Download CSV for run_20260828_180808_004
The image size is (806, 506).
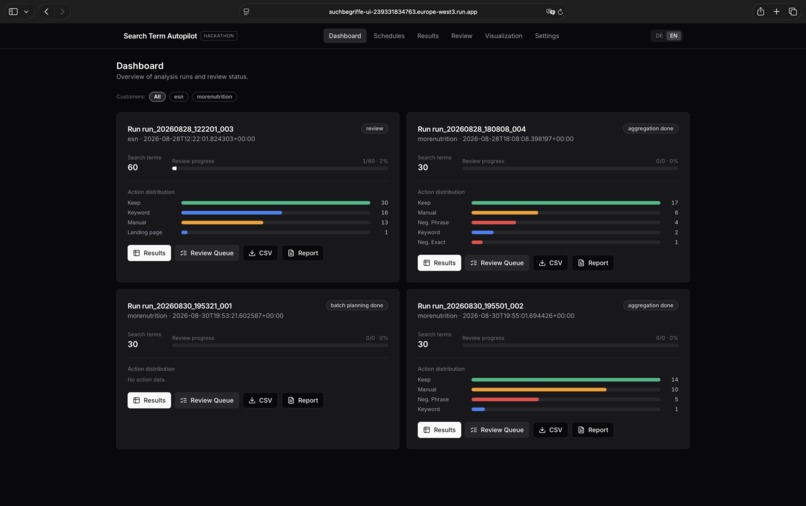pos(551,263)
